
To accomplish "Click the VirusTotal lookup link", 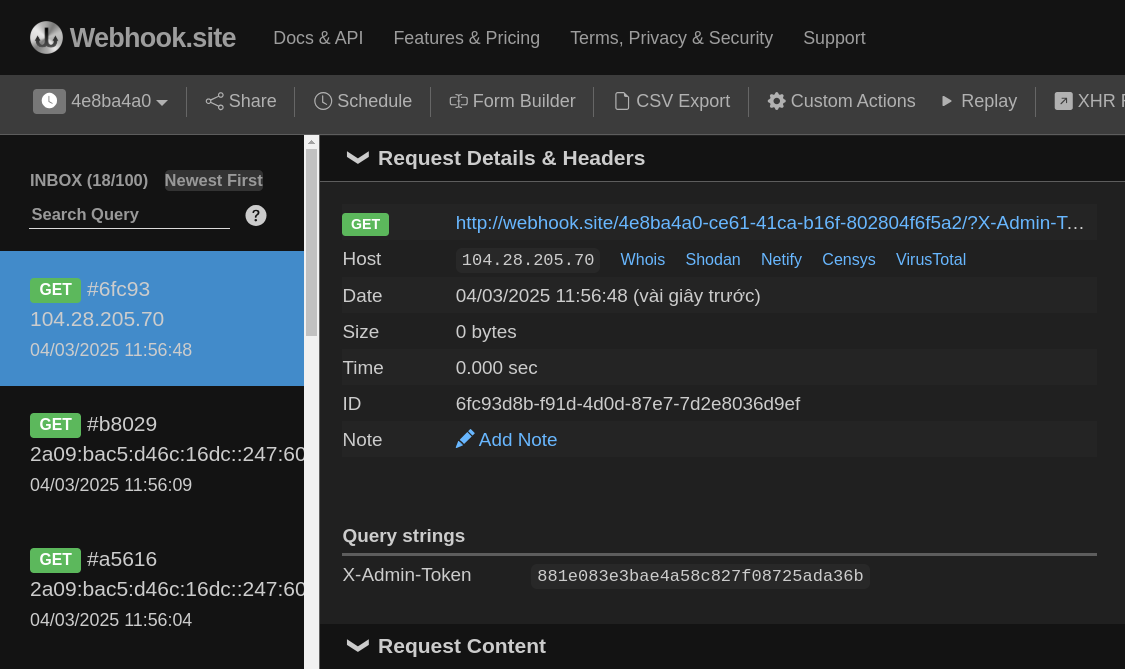I will pos(930,260).
